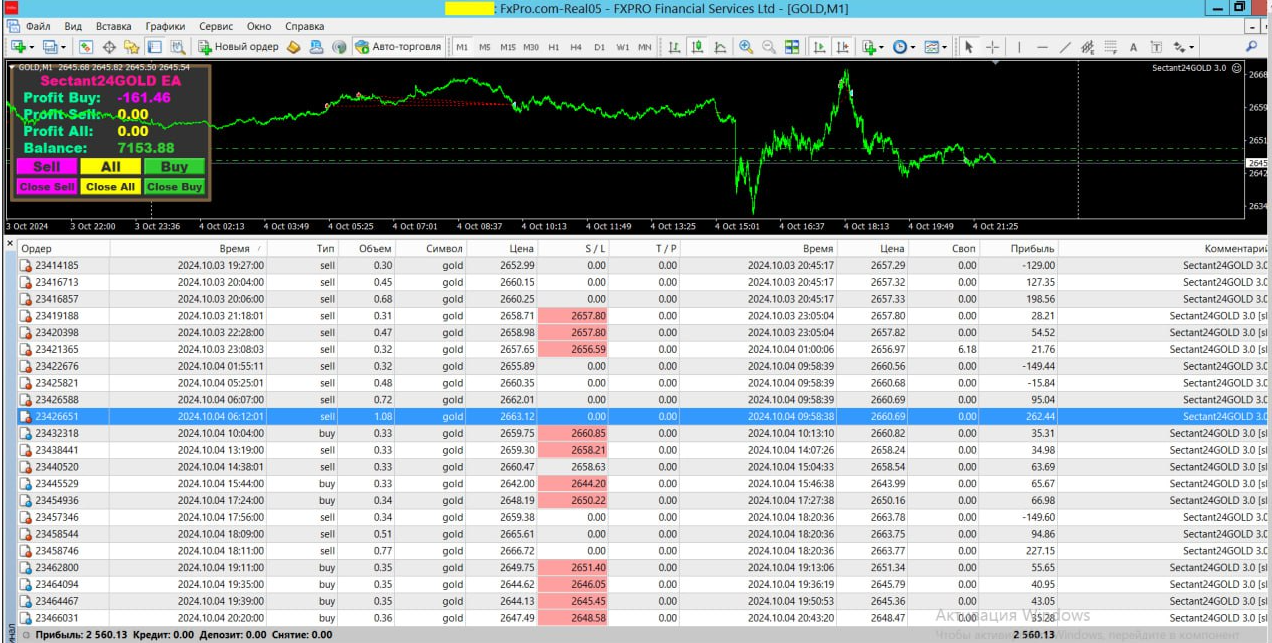
Task: Open the new chart dropdown arrow
Action: pos(32,47)
